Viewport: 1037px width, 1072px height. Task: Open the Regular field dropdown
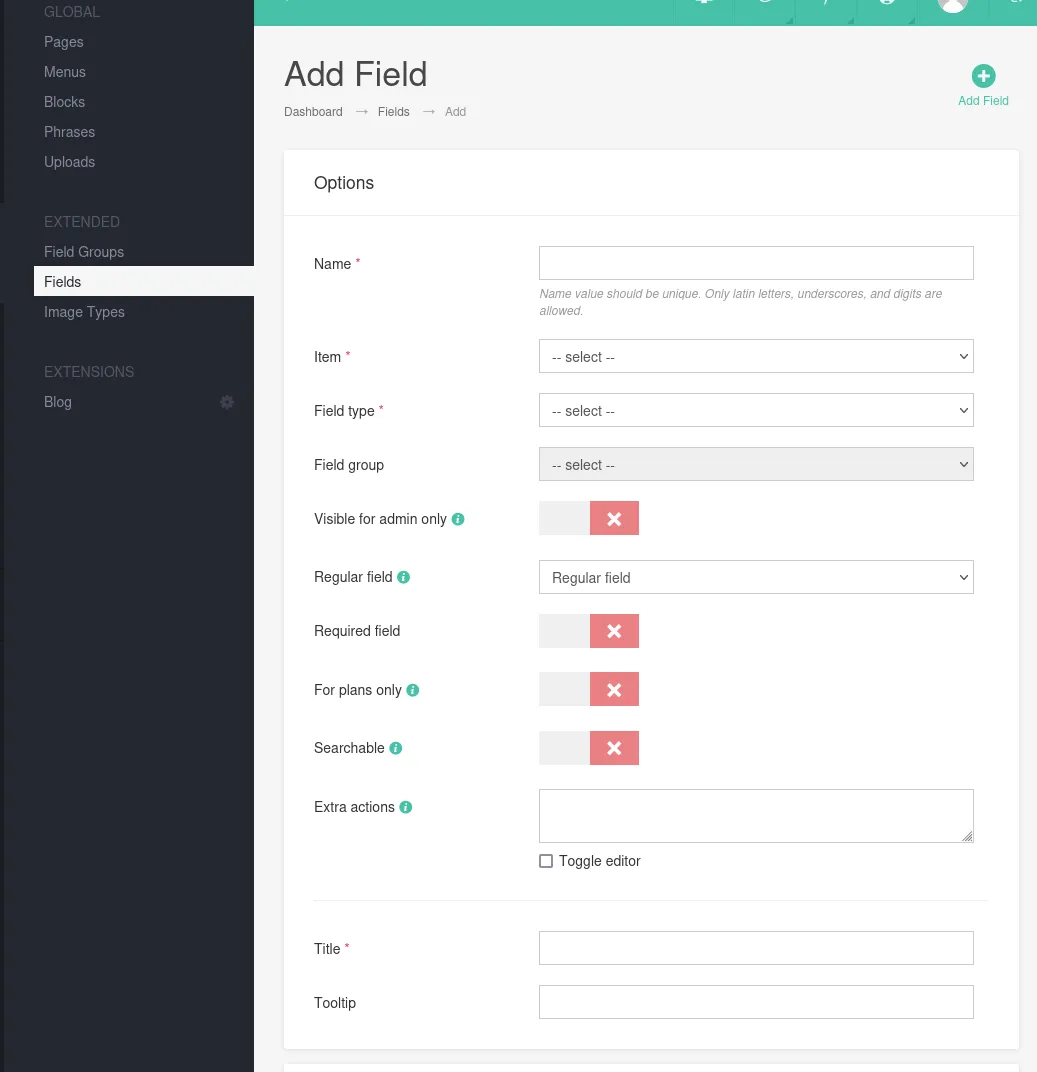pyautogui.click(x=756, y=577)
